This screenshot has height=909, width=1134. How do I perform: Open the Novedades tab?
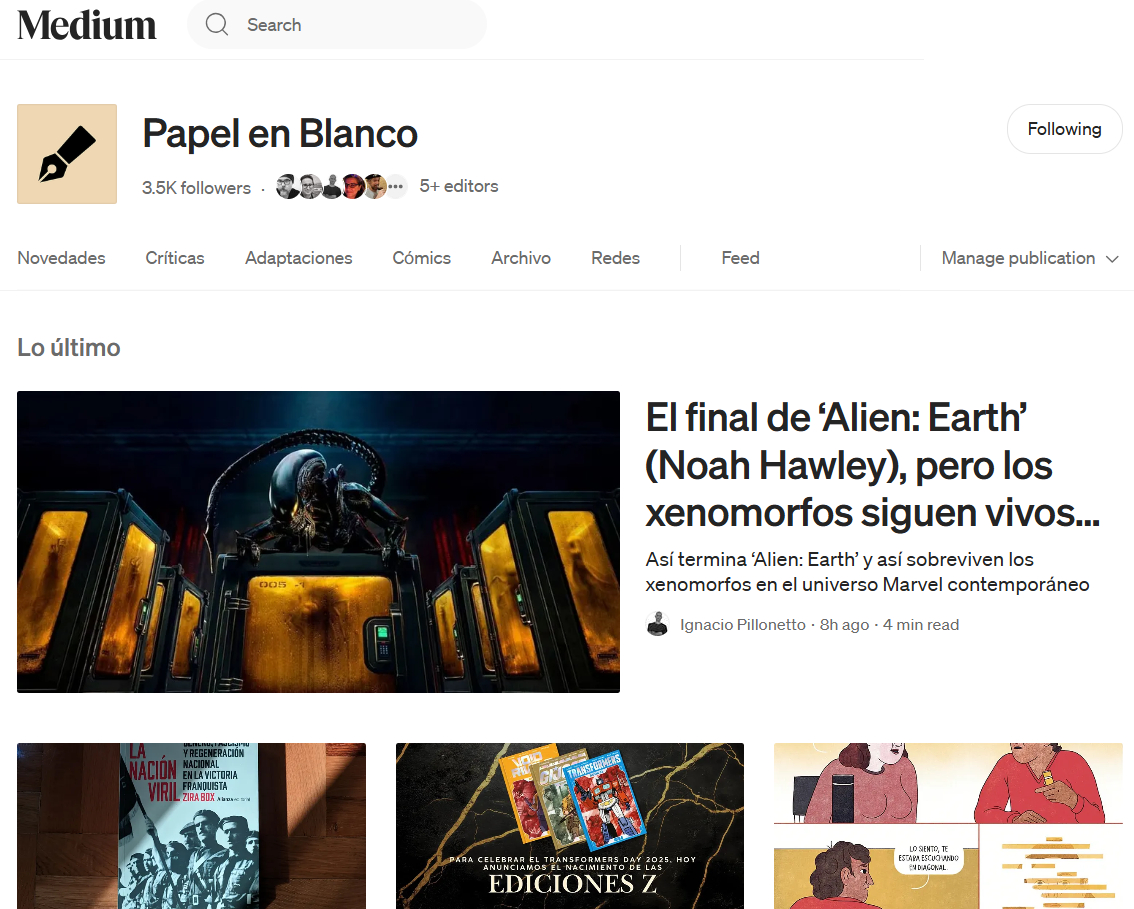(x=61, y=258)
